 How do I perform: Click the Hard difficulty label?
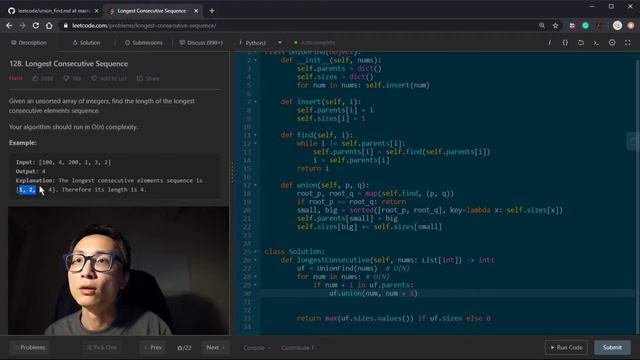coord(16,78)
